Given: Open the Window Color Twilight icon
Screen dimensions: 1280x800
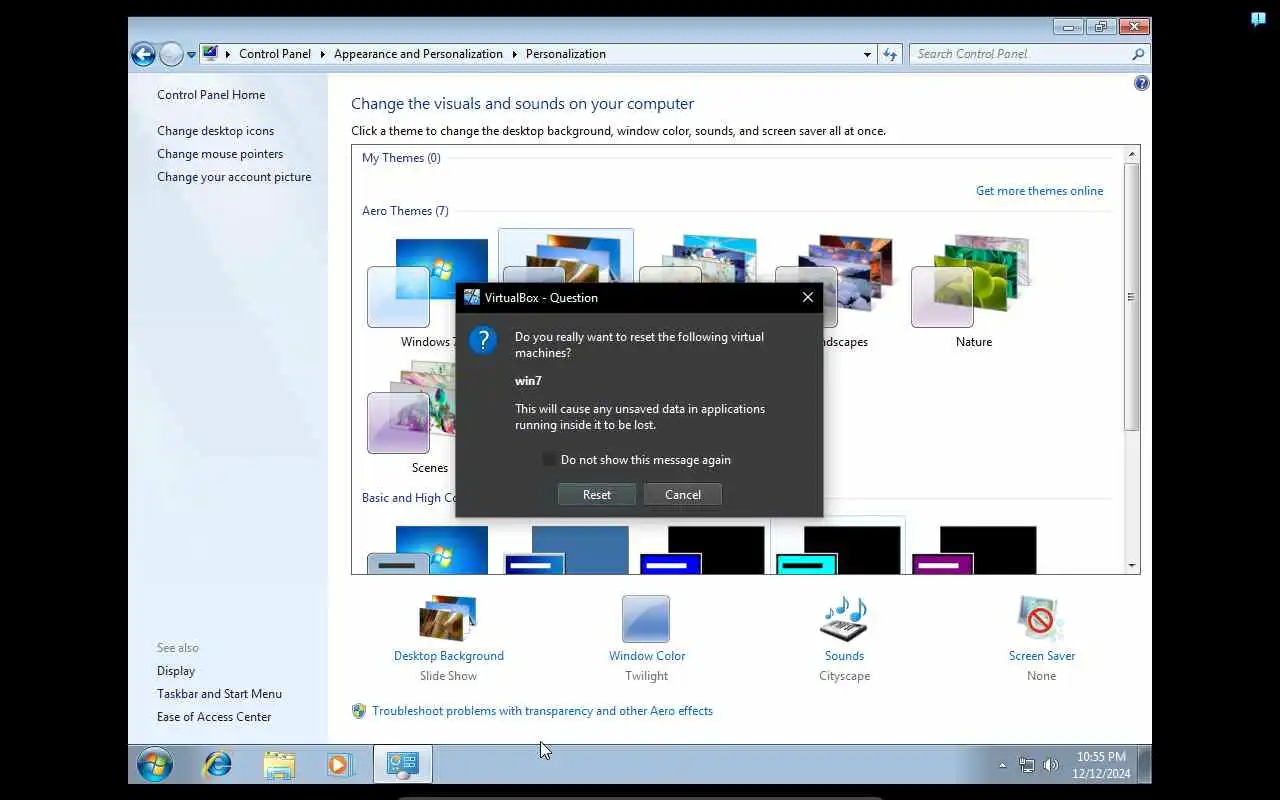Looking at the screenshot, I should [646, 618].
